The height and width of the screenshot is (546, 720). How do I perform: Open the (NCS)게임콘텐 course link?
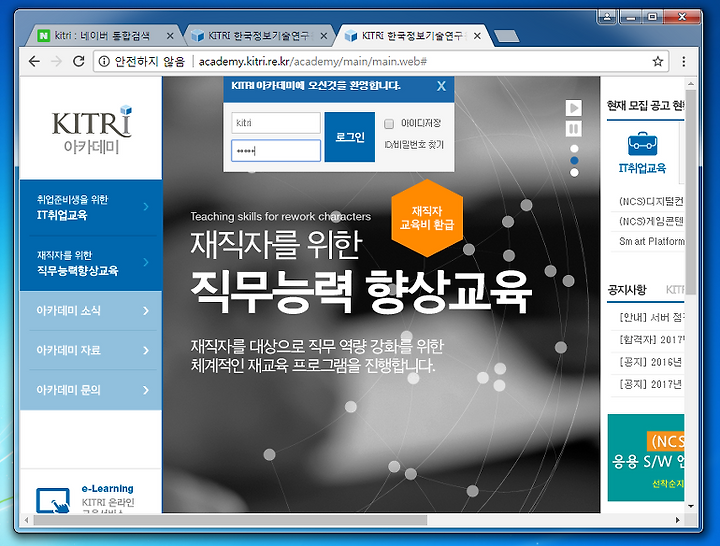[651, 221]
